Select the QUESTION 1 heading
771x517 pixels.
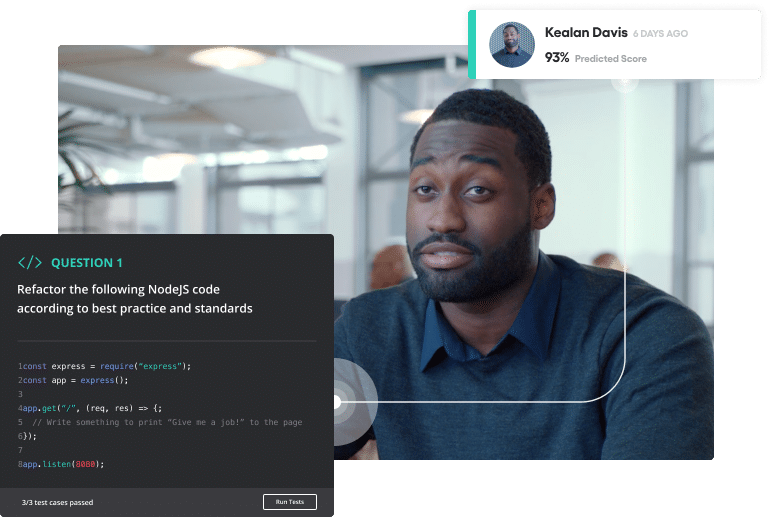[87, 263]
